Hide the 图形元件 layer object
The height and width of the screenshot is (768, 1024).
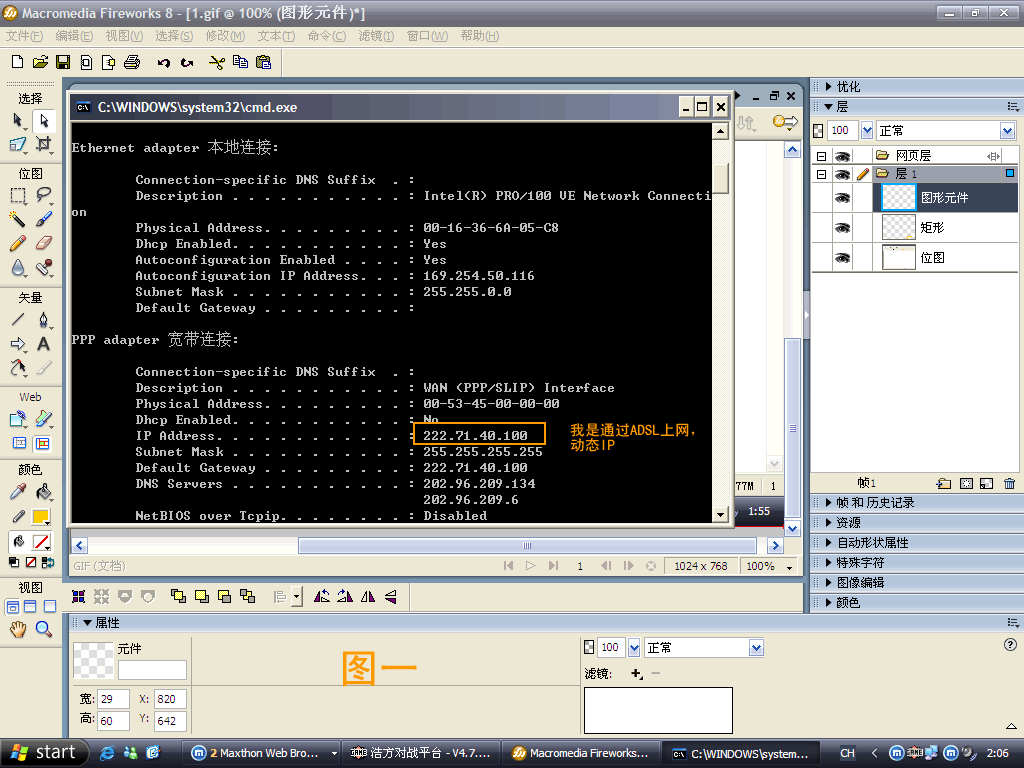(842, 197)
